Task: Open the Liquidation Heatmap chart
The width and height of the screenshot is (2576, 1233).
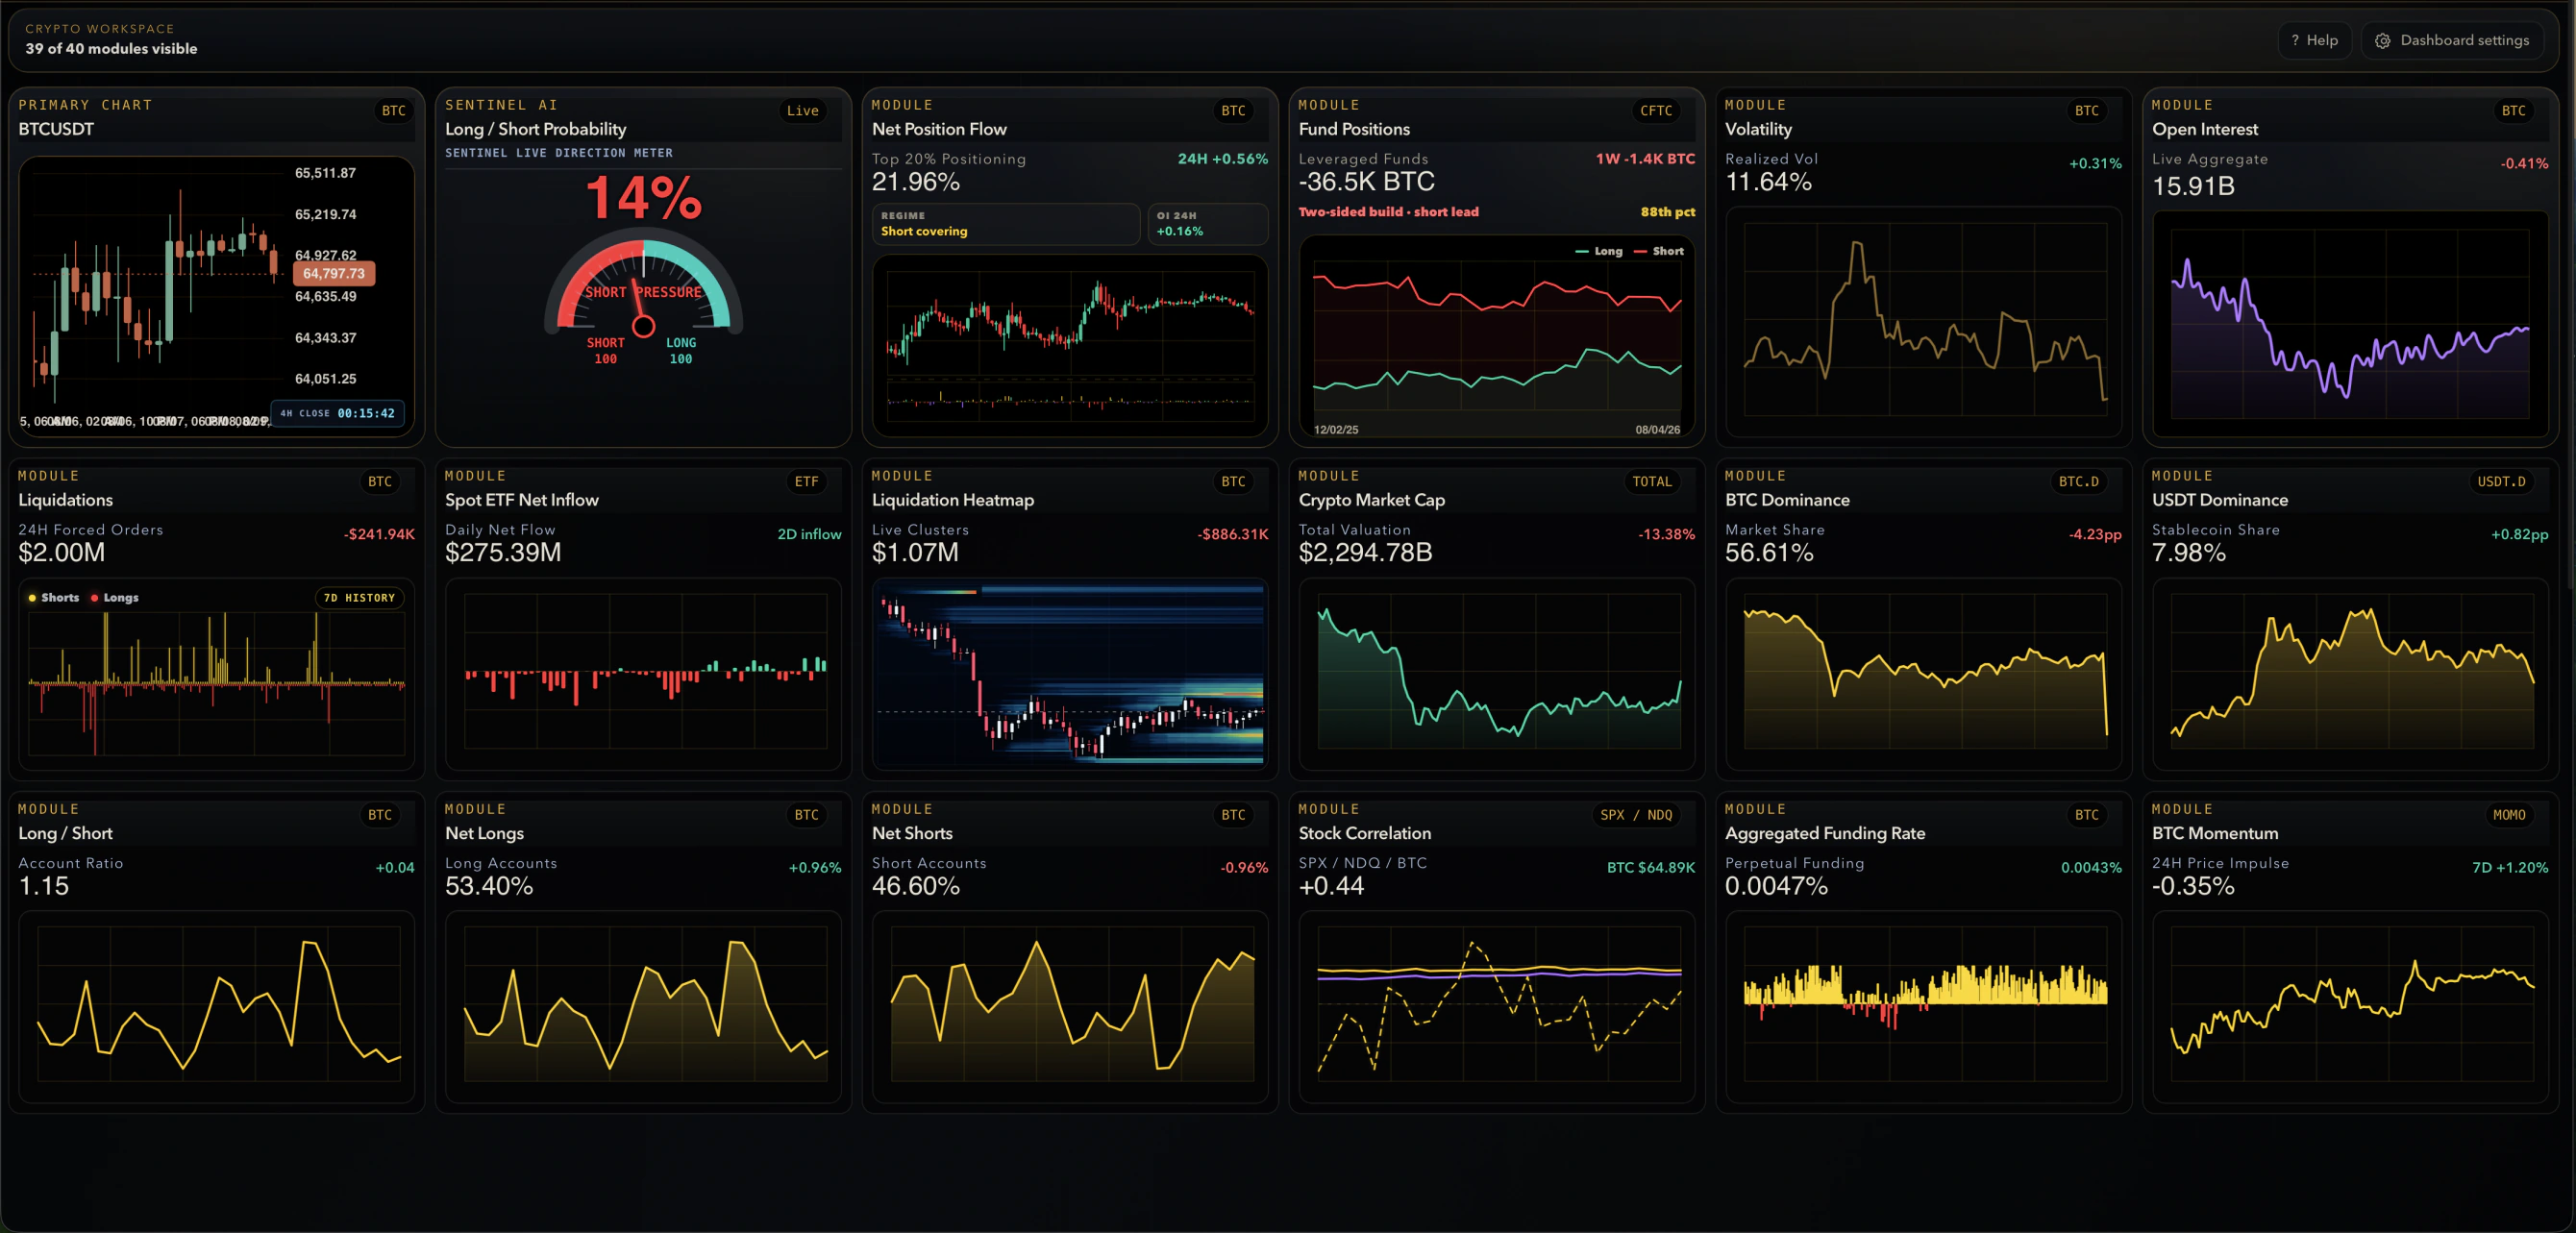Action: tap(1070, 673)
